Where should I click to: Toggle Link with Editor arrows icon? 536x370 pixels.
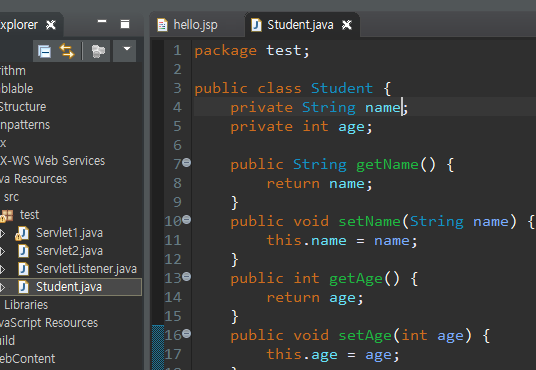67,51
